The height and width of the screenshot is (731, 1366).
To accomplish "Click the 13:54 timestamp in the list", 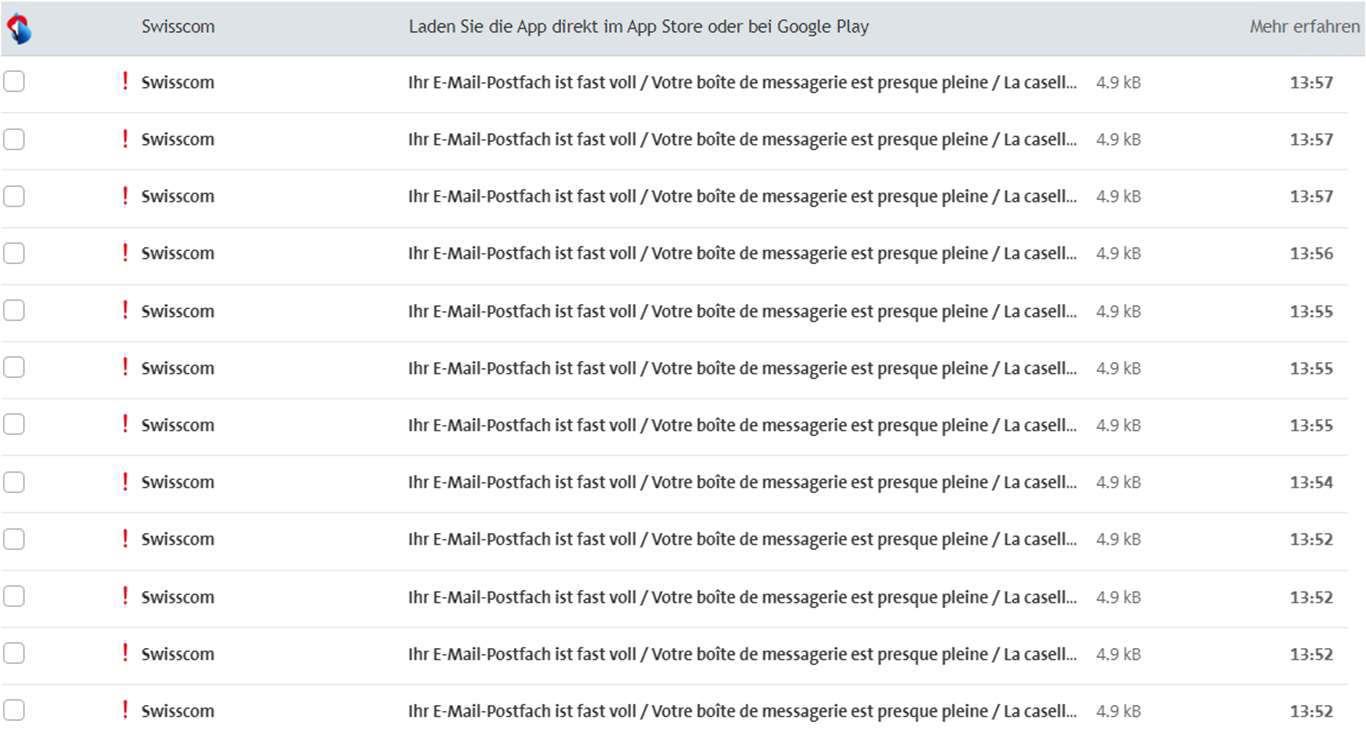I will pyautogui.click(x=1311, y=482).
